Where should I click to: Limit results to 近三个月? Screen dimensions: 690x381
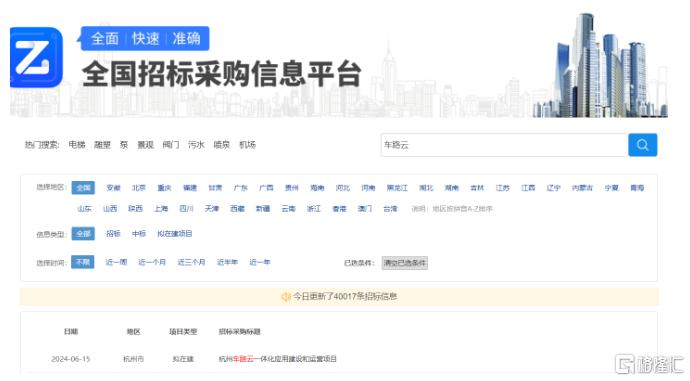click(191, 262)
